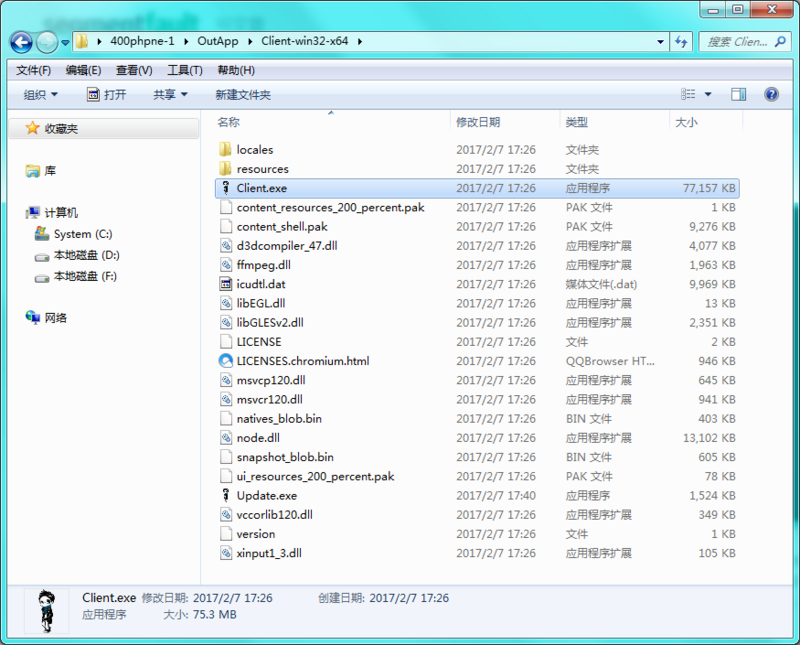Select the LICENSES.chromium.html browser icon
800x645 pixels.
pos(228,360)
